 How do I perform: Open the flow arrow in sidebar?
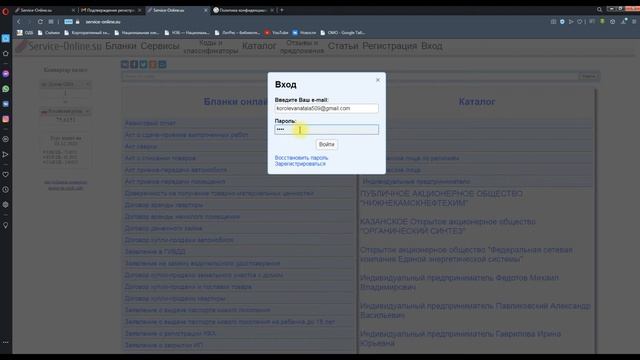(x=6, y=154)
